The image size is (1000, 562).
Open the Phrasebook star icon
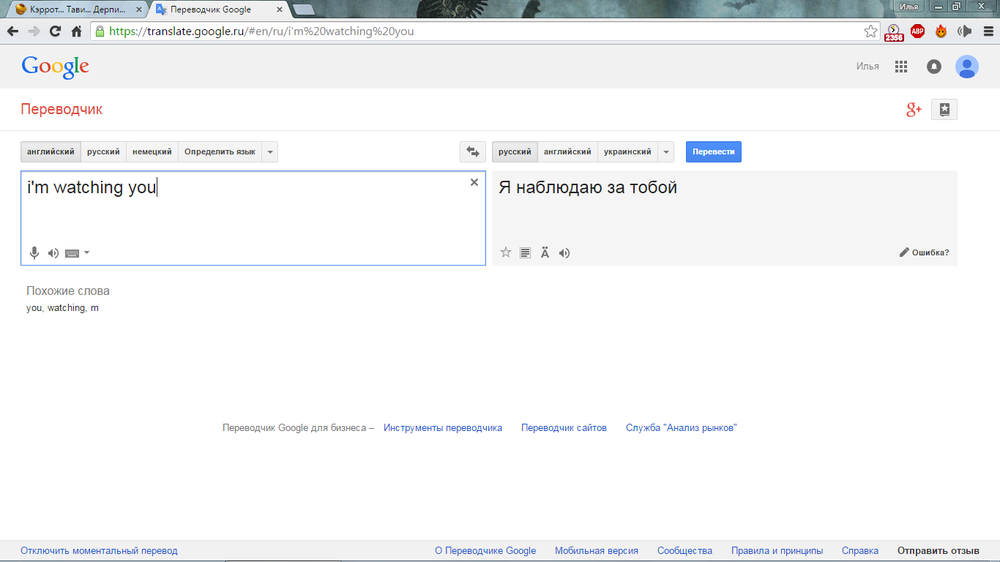945,110
